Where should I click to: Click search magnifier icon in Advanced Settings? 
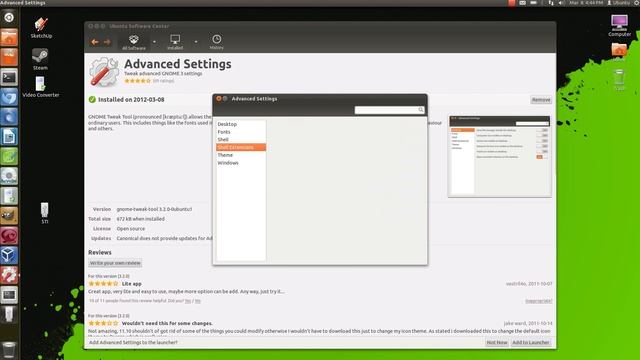click(x=420, y=110)
